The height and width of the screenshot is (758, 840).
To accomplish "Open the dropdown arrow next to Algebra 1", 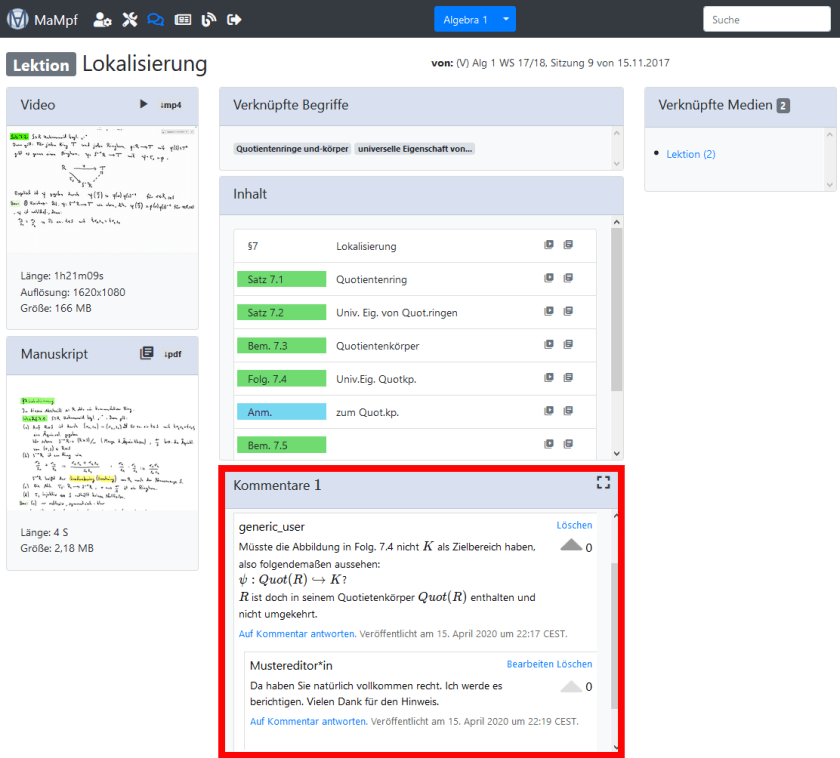I will click(508, 20).
